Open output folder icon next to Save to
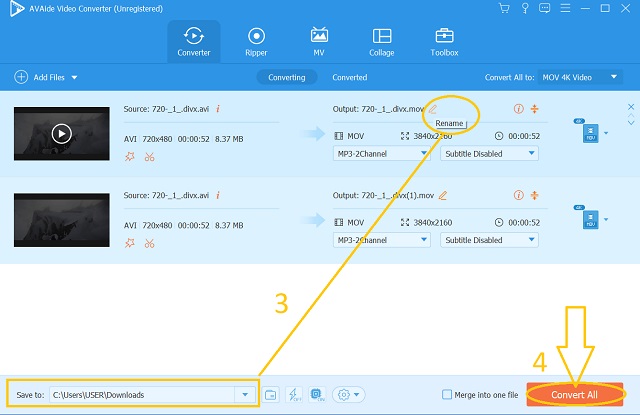This screenshot has height=415, width=640. pos(270,394)
